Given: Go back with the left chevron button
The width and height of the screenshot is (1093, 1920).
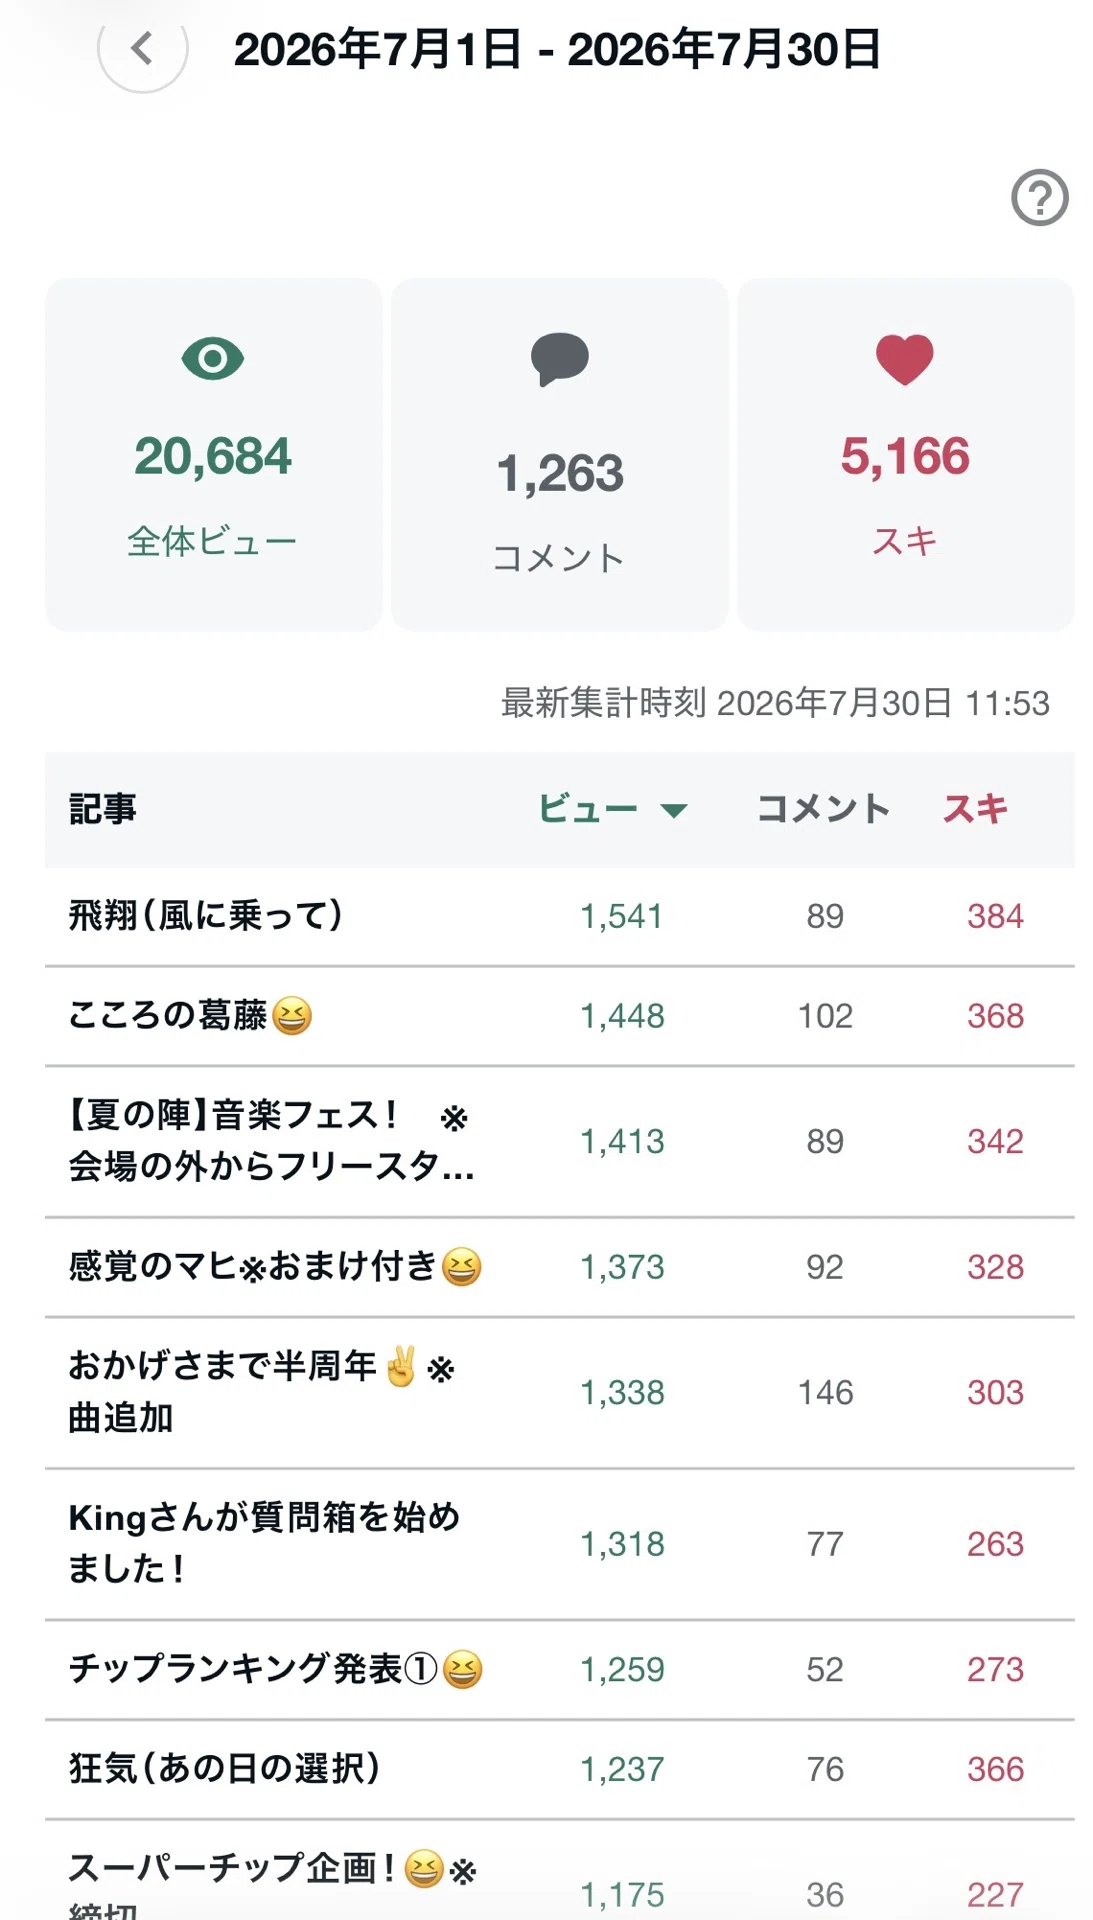Looking at the screenshot, I should 142,48.
